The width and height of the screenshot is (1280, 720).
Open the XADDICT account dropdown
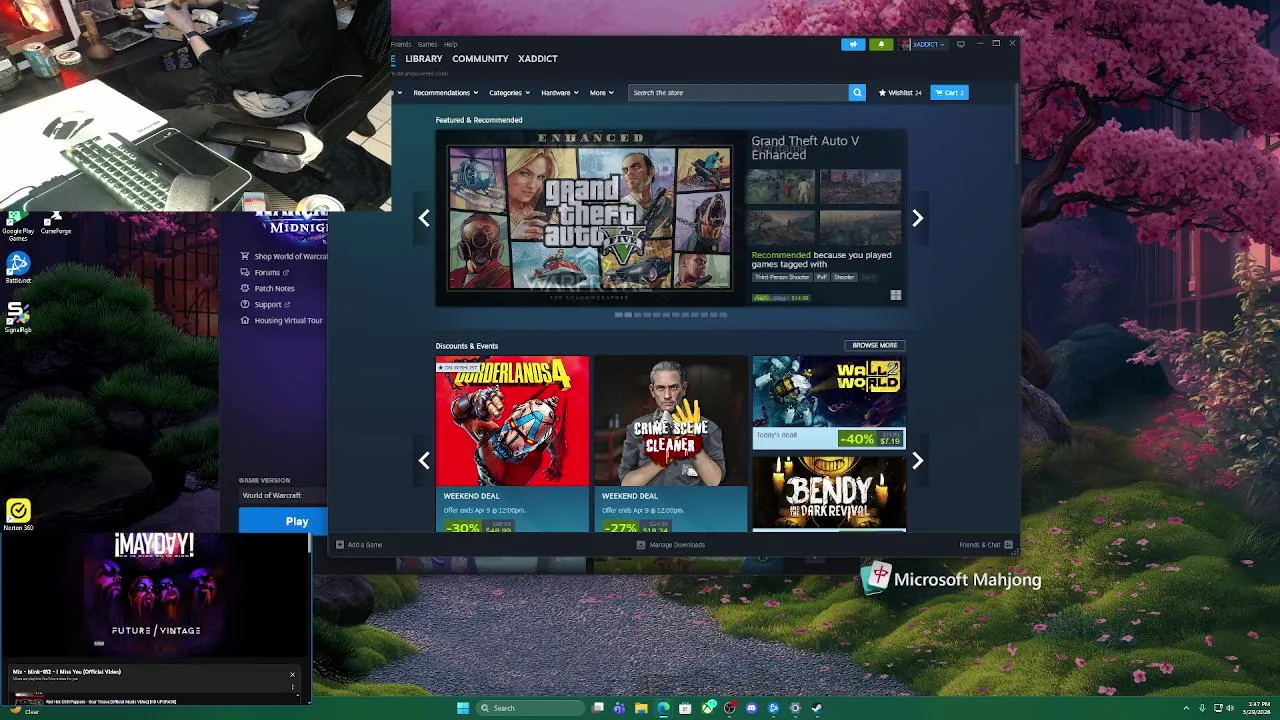click(x=923, y=44)
